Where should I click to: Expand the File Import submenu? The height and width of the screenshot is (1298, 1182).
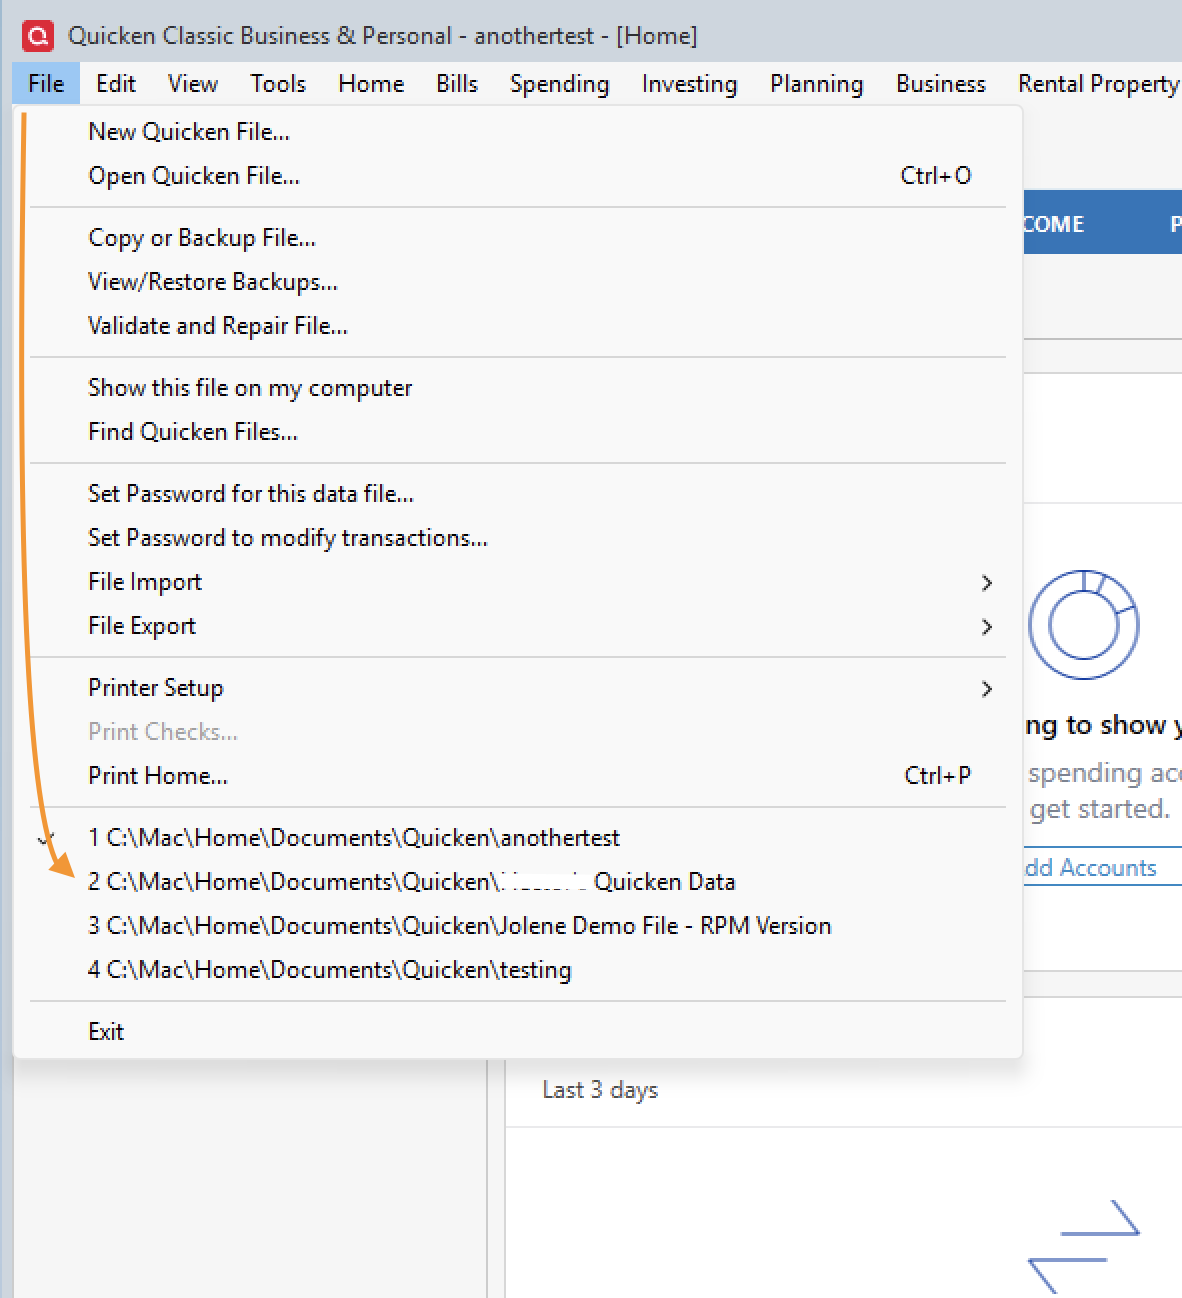click(518, 582)
